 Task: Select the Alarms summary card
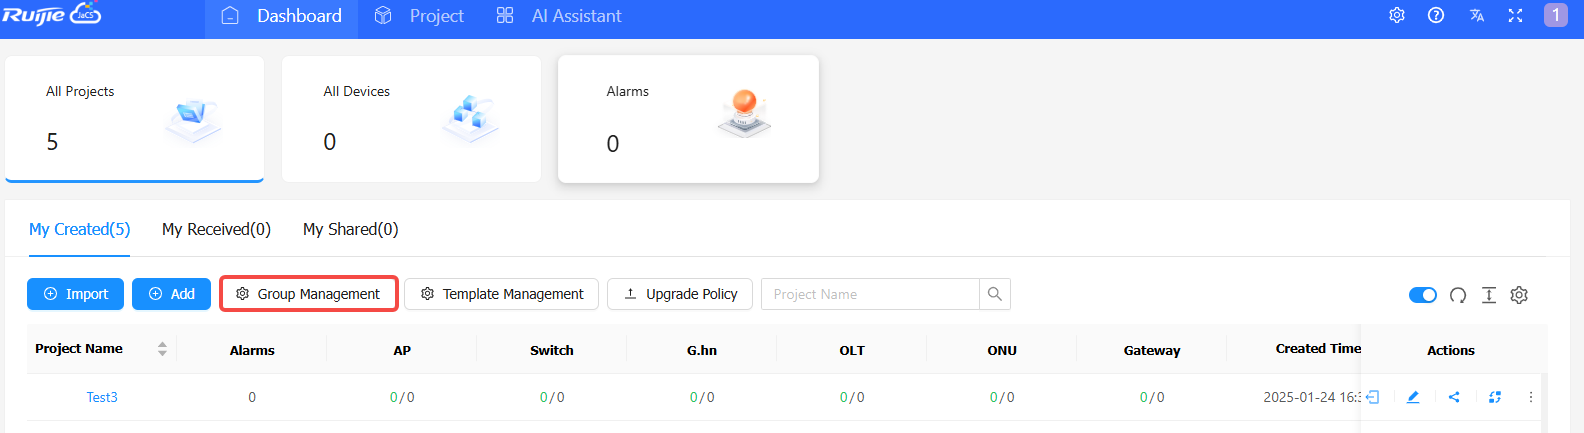[688, 119]
